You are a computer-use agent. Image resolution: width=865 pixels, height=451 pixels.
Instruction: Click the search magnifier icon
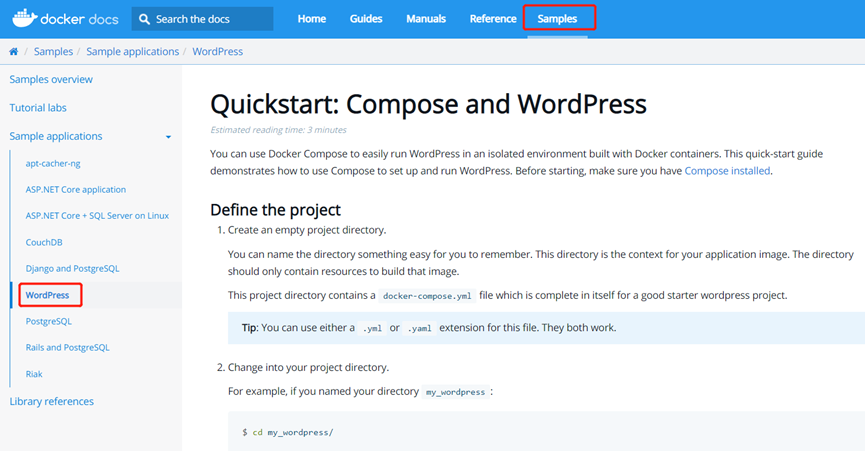coord(145,19)
